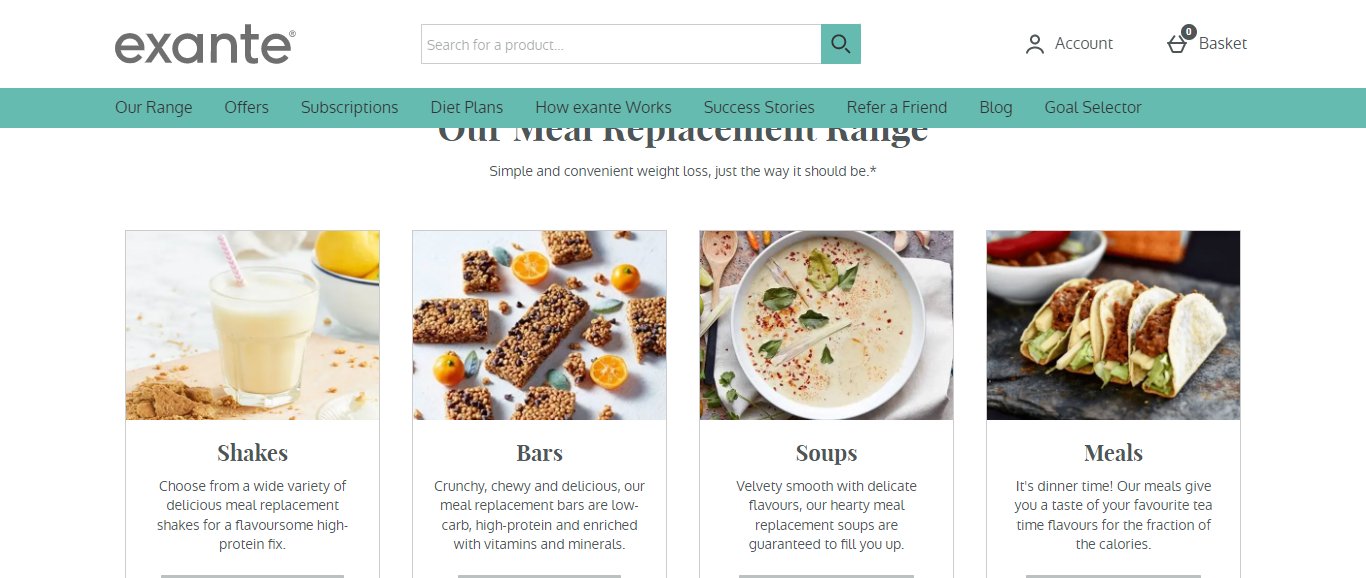Select the Shakes heading link
Image resolution: width=1366 pixels, height=578 pixels.
253,453
